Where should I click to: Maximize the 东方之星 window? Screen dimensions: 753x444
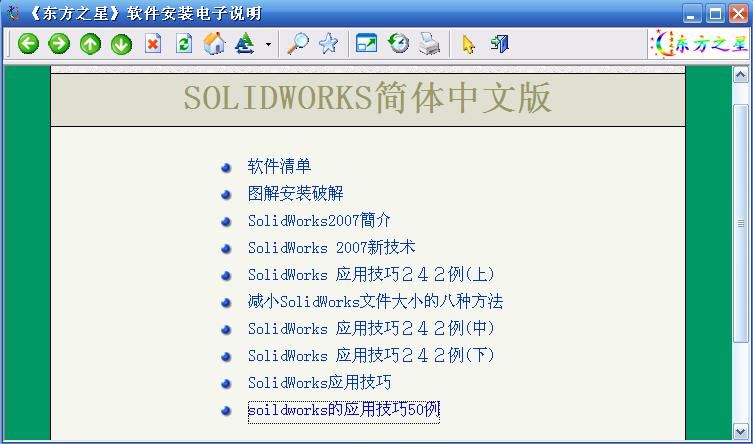(715, 13)
